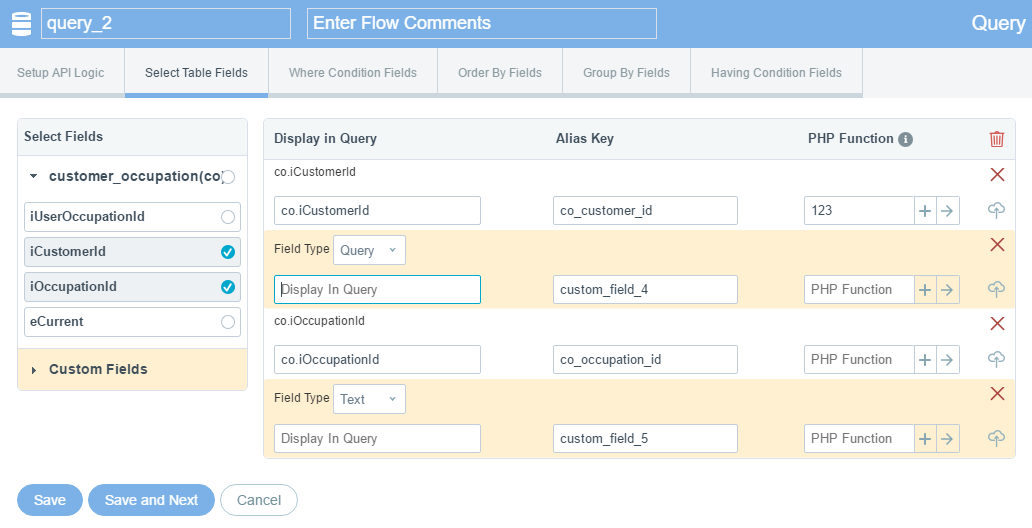This screenshot has height=528, width=1032.
Task: Click plus icon in co_customer_id row
Action: tap(925, 211)
